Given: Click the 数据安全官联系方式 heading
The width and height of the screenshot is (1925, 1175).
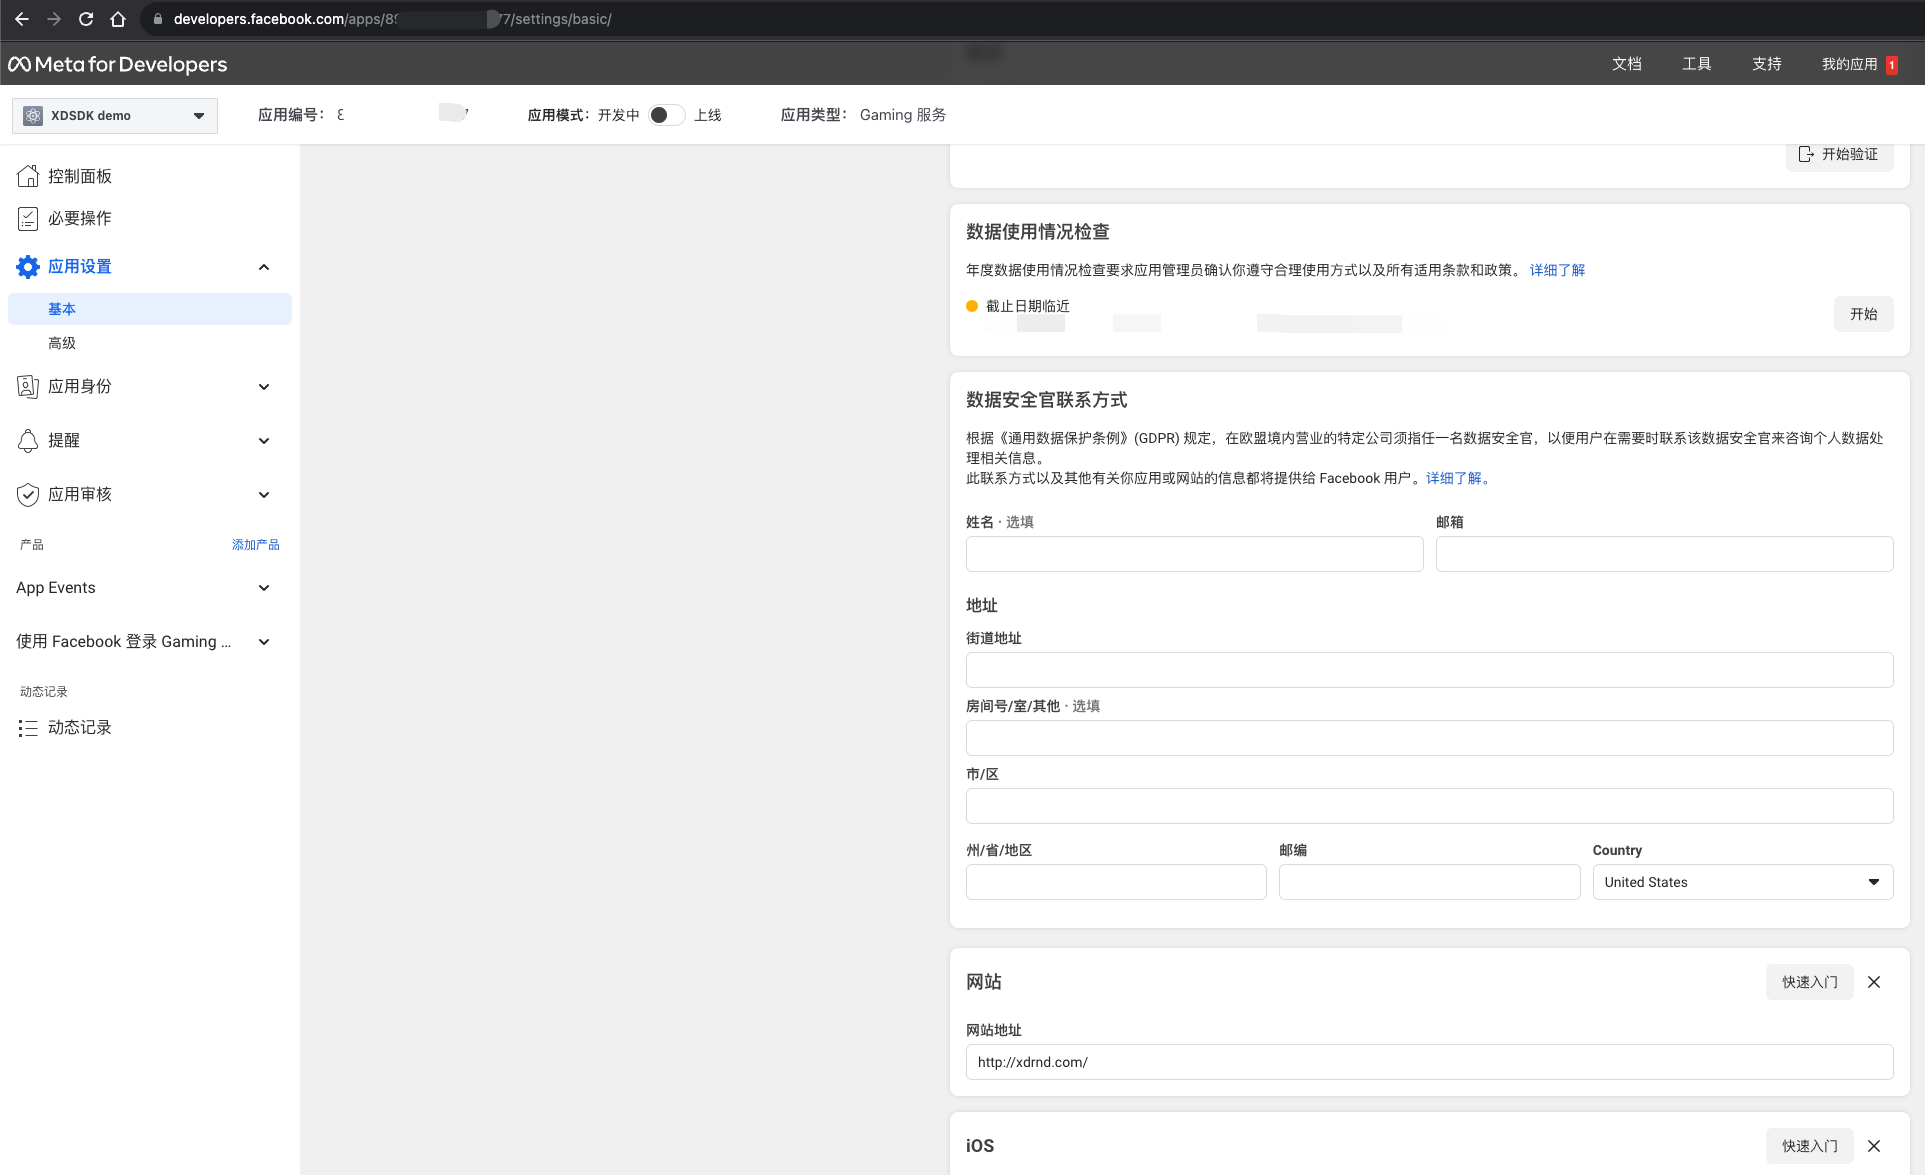Looking at the screenshot, I should (1046, 400).
